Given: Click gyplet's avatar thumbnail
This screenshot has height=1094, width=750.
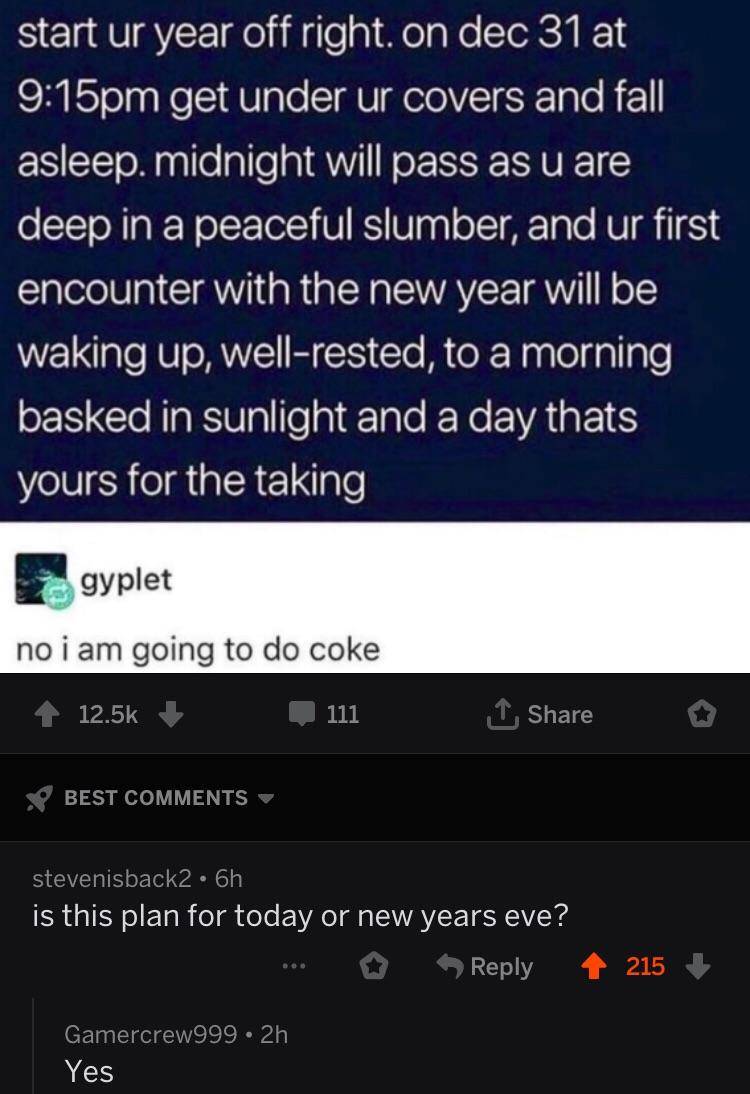Looking at the screenshot, I should click(41, 580).
